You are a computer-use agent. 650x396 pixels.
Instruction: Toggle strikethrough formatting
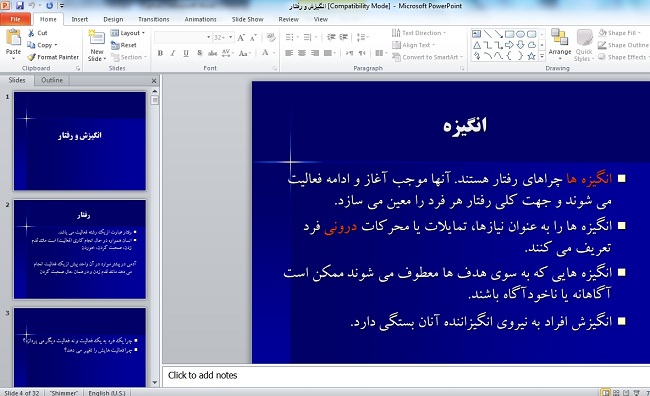pos(213,53)
